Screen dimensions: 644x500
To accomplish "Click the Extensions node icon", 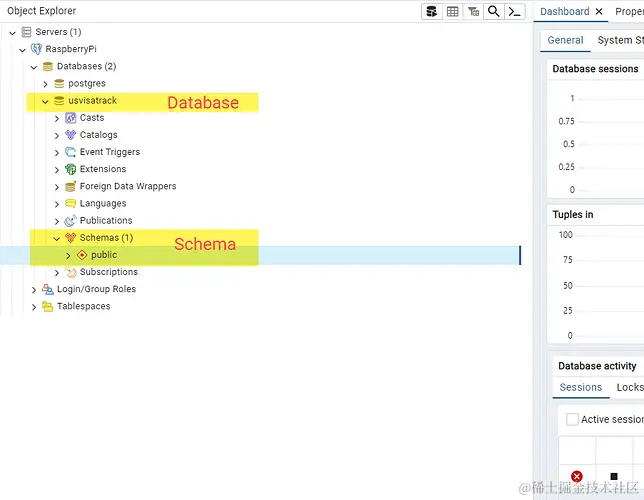I will pyautogui.click(x=71, y=169).
